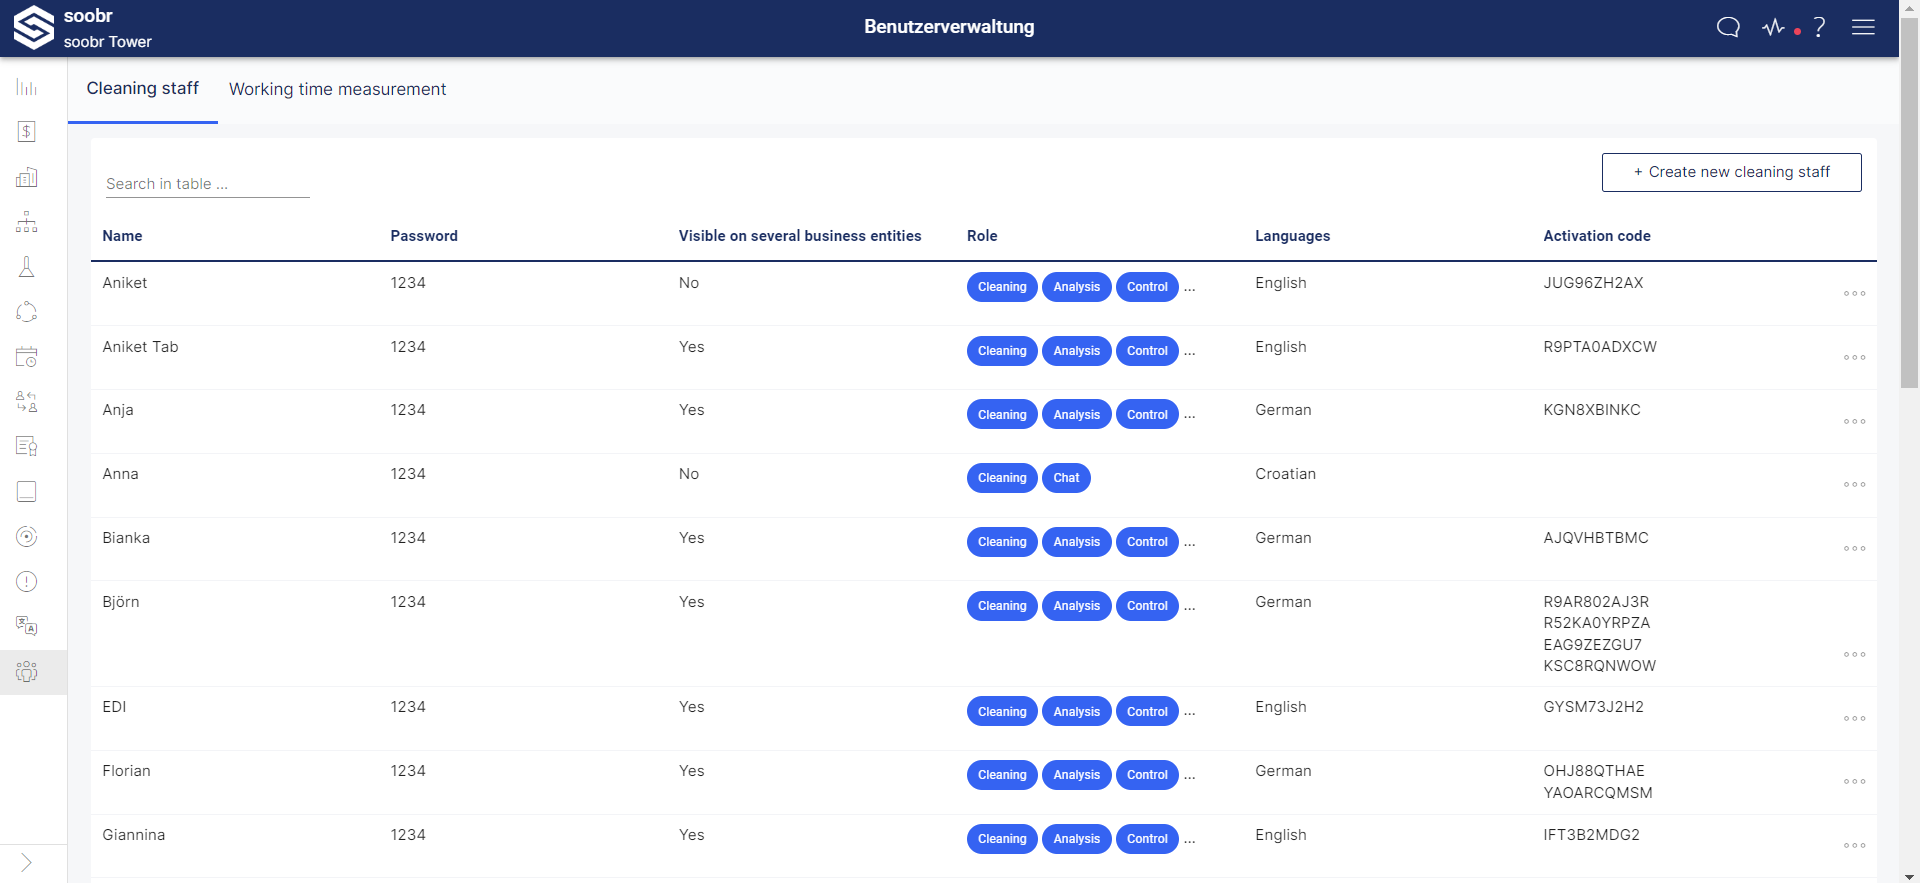Open the row options menu for Aniket
The width and height of the screenshot is (1920, 883).
click(1854, 293)
